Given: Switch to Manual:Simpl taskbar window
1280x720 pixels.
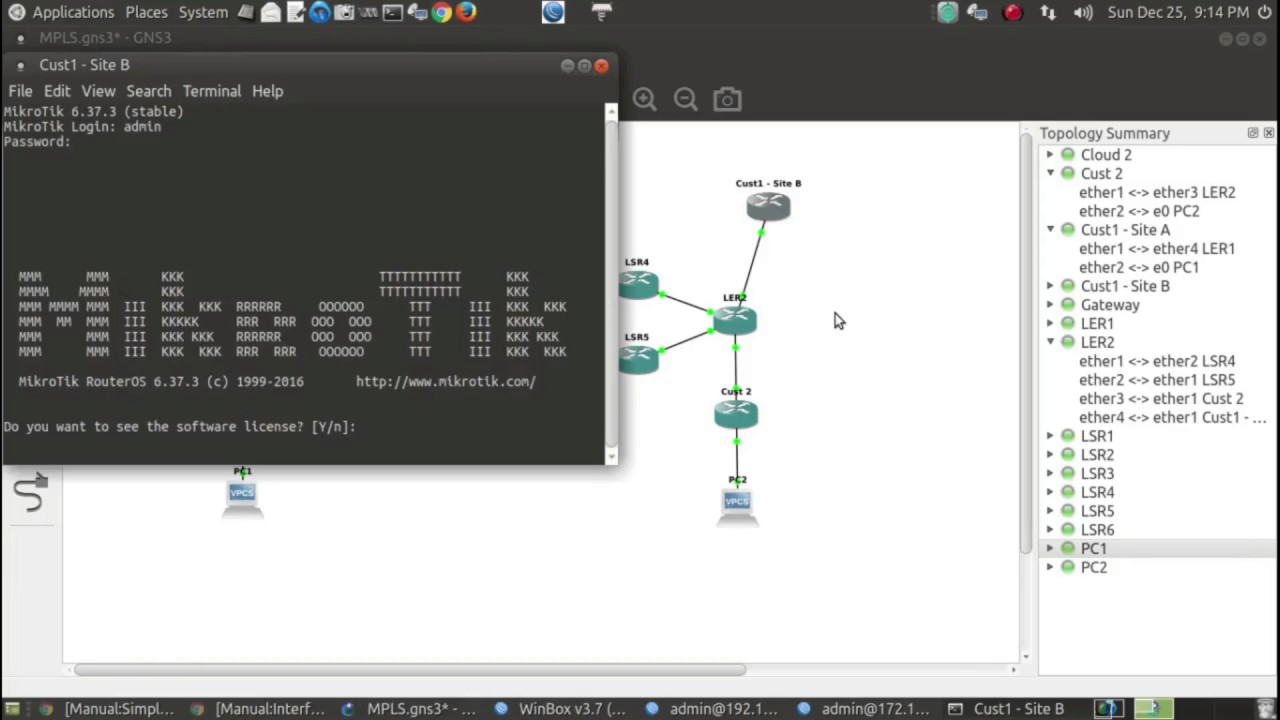Looking at the screenshot, I should point(106,709).
